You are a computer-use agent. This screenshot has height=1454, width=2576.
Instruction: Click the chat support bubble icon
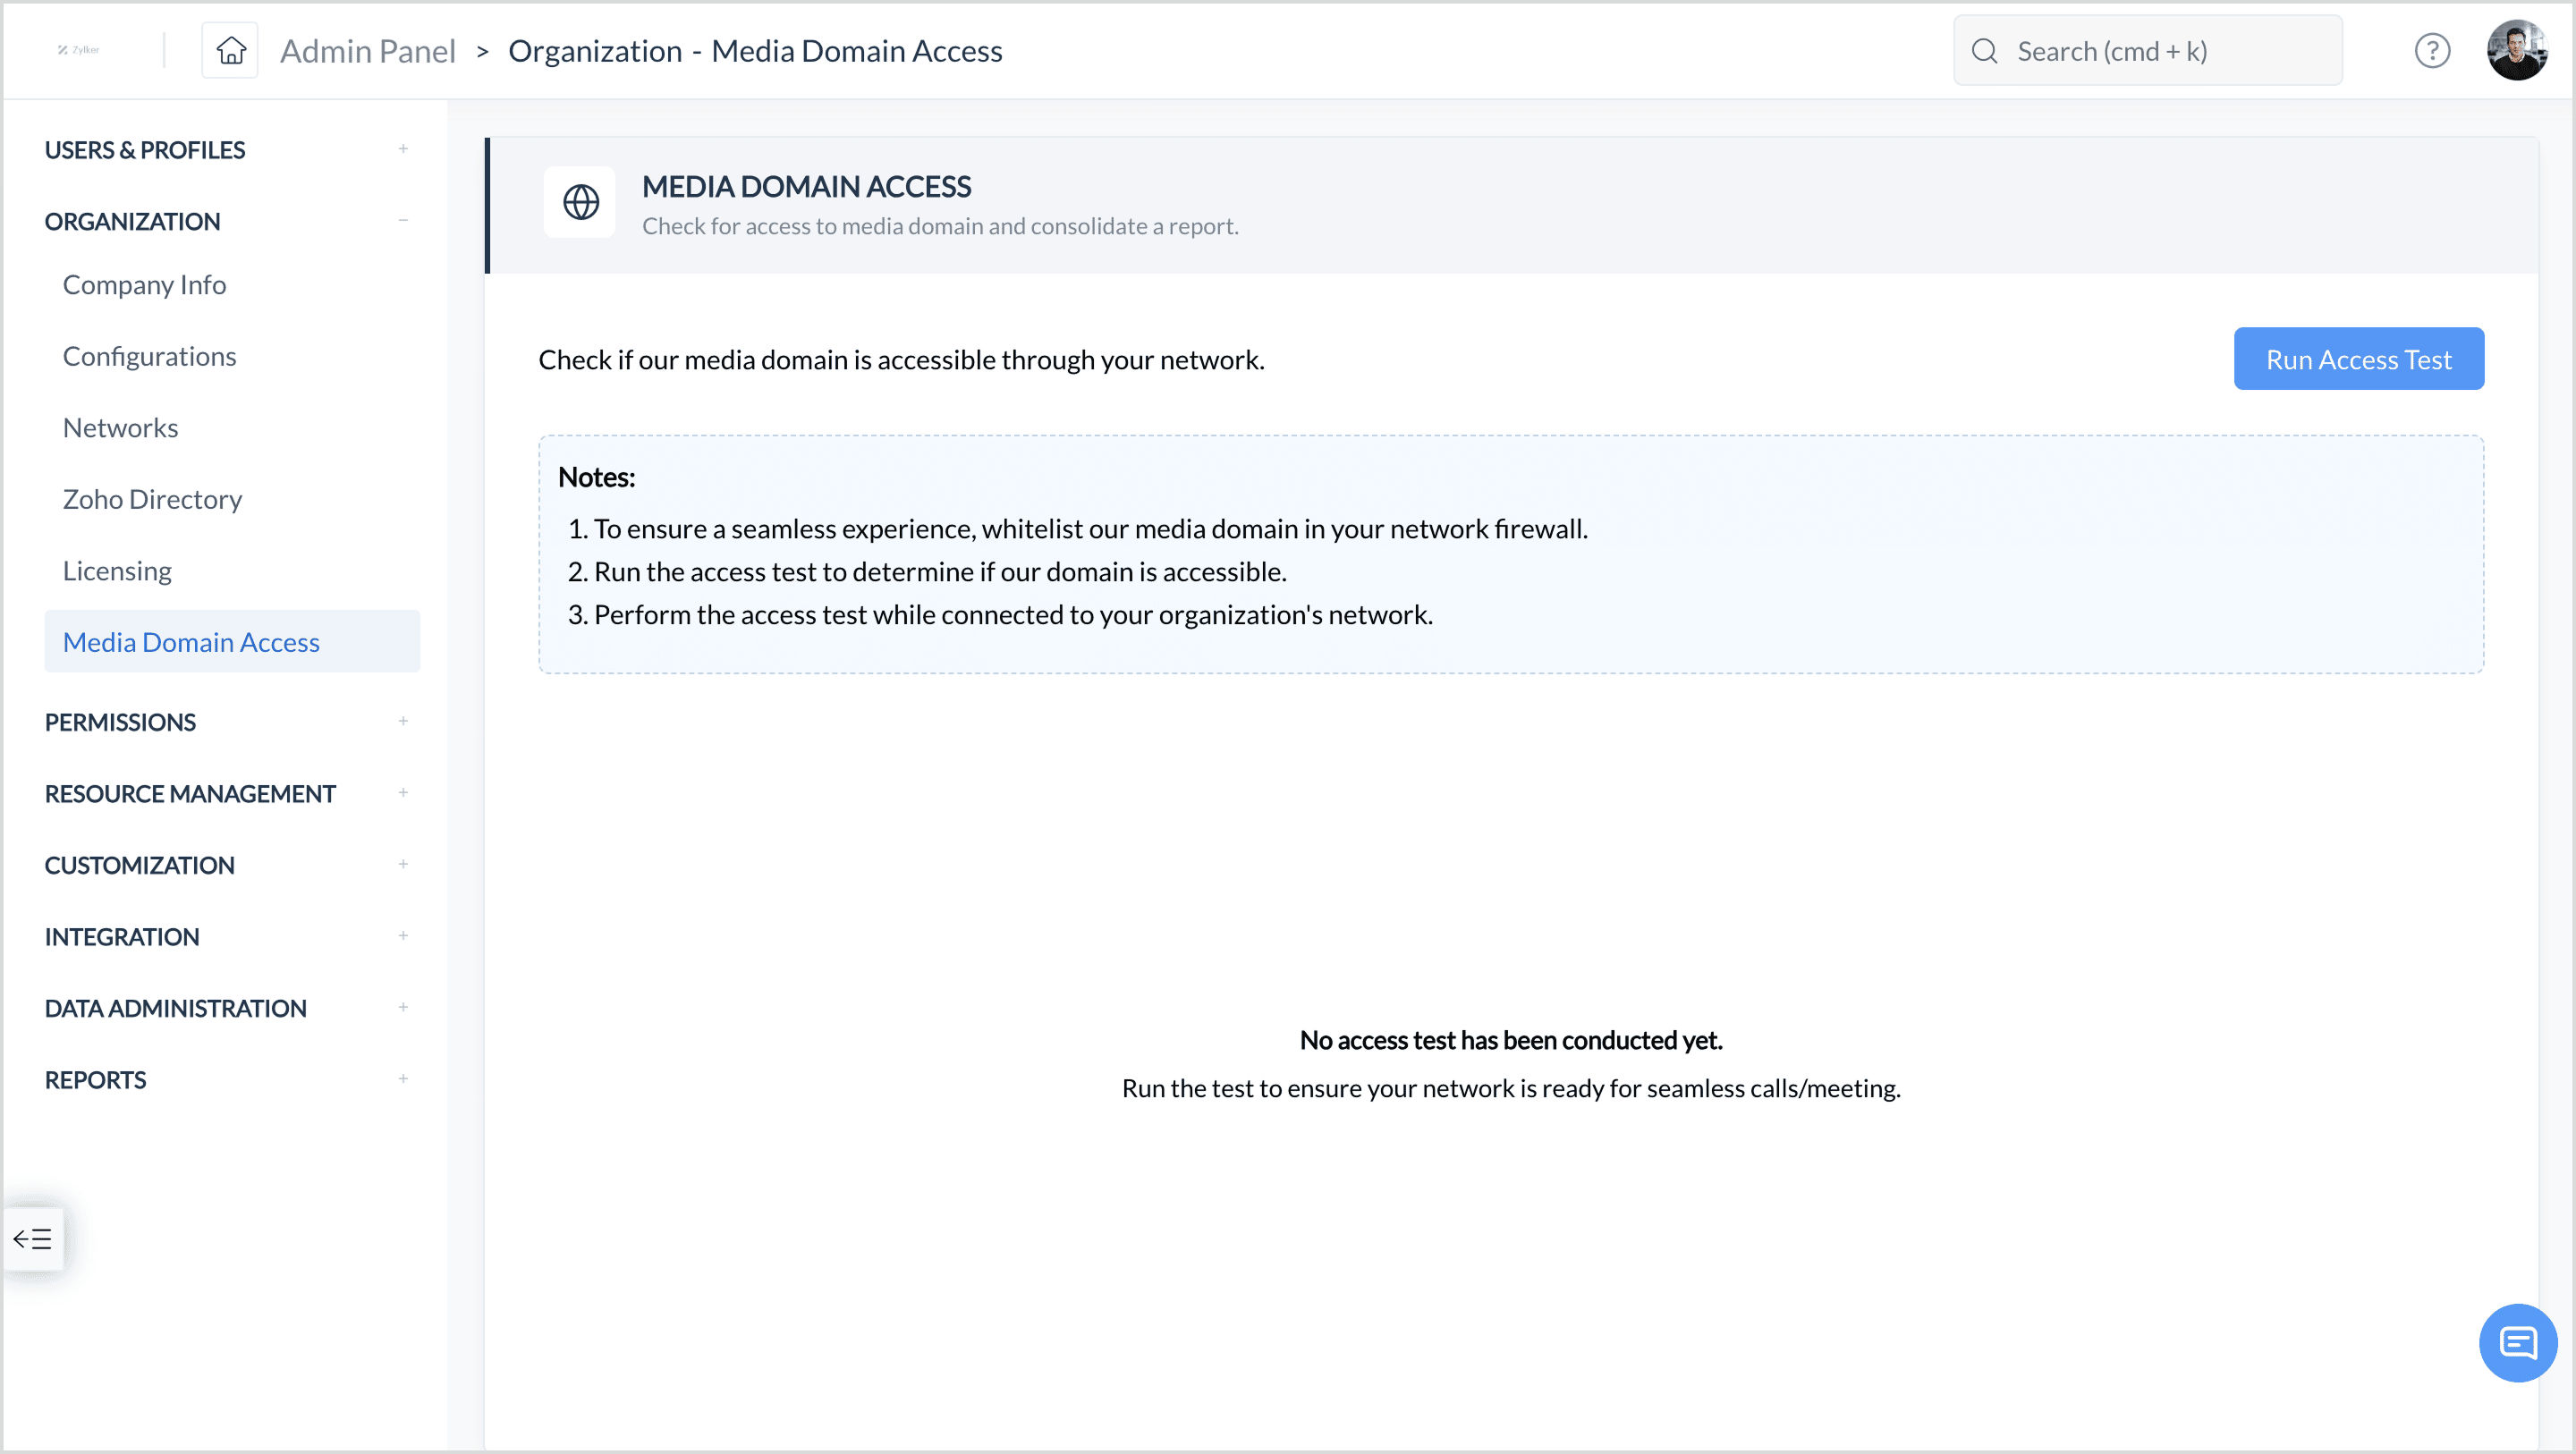point(2517,1342)
